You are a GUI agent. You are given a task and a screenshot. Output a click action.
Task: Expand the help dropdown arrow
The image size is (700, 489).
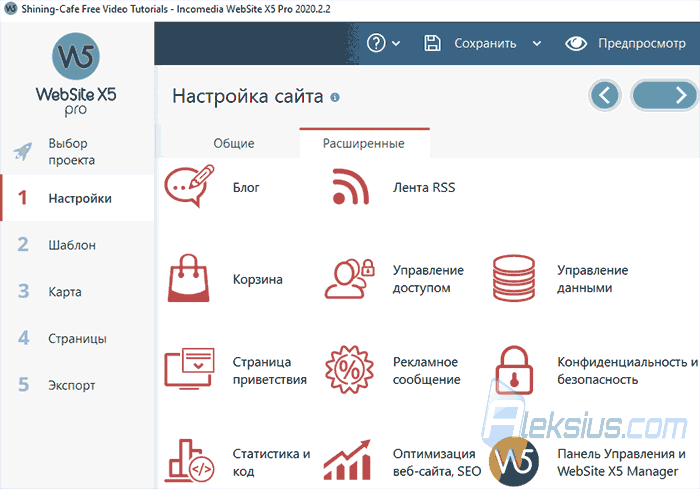396,44
